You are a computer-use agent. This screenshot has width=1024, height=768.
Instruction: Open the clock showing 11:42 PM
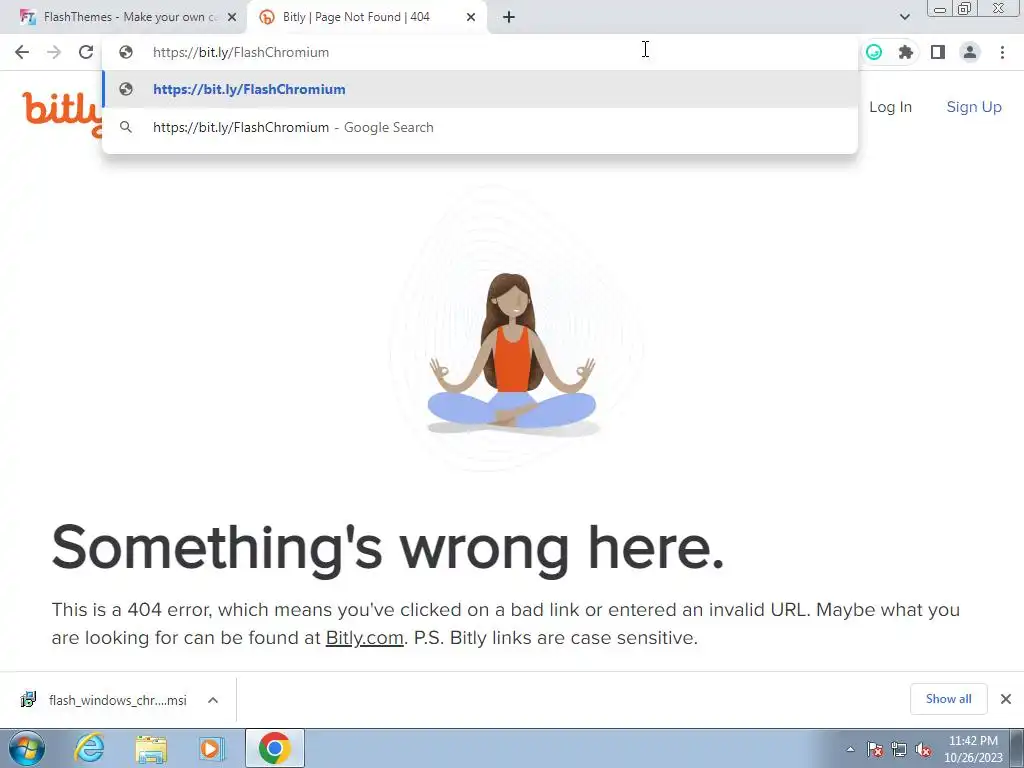point(973,749)
